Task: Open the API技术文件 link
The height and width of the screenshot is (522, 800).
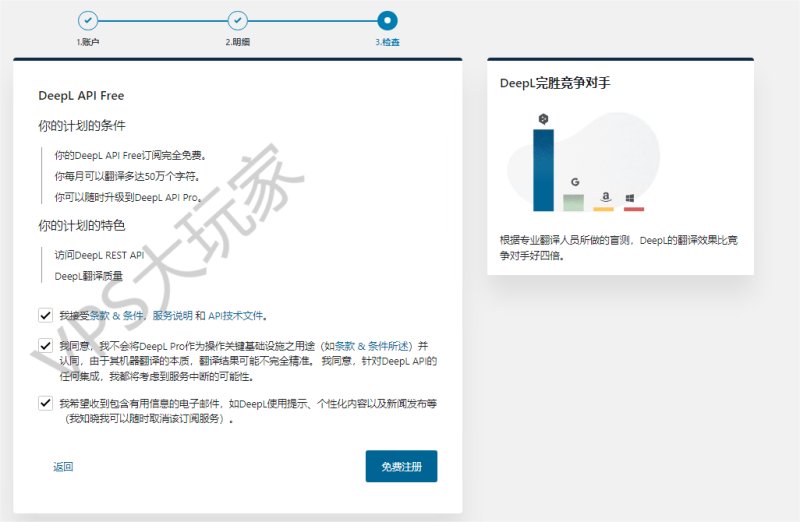Action: click(x=236, y=316)
